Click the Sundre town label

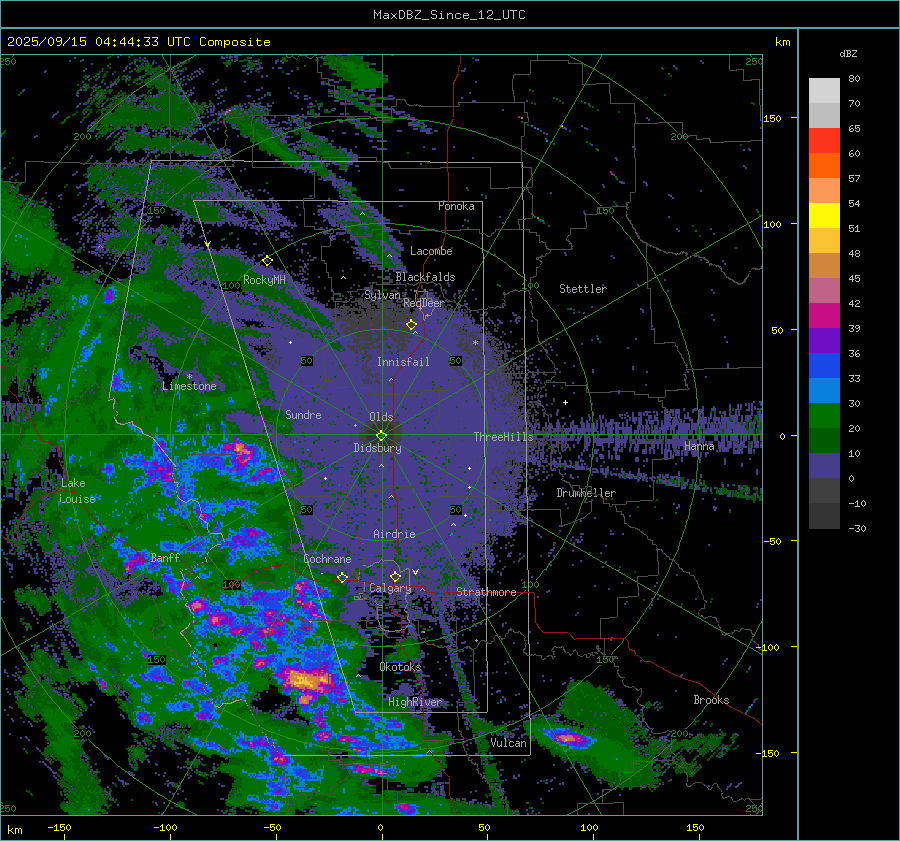point(303,414)
